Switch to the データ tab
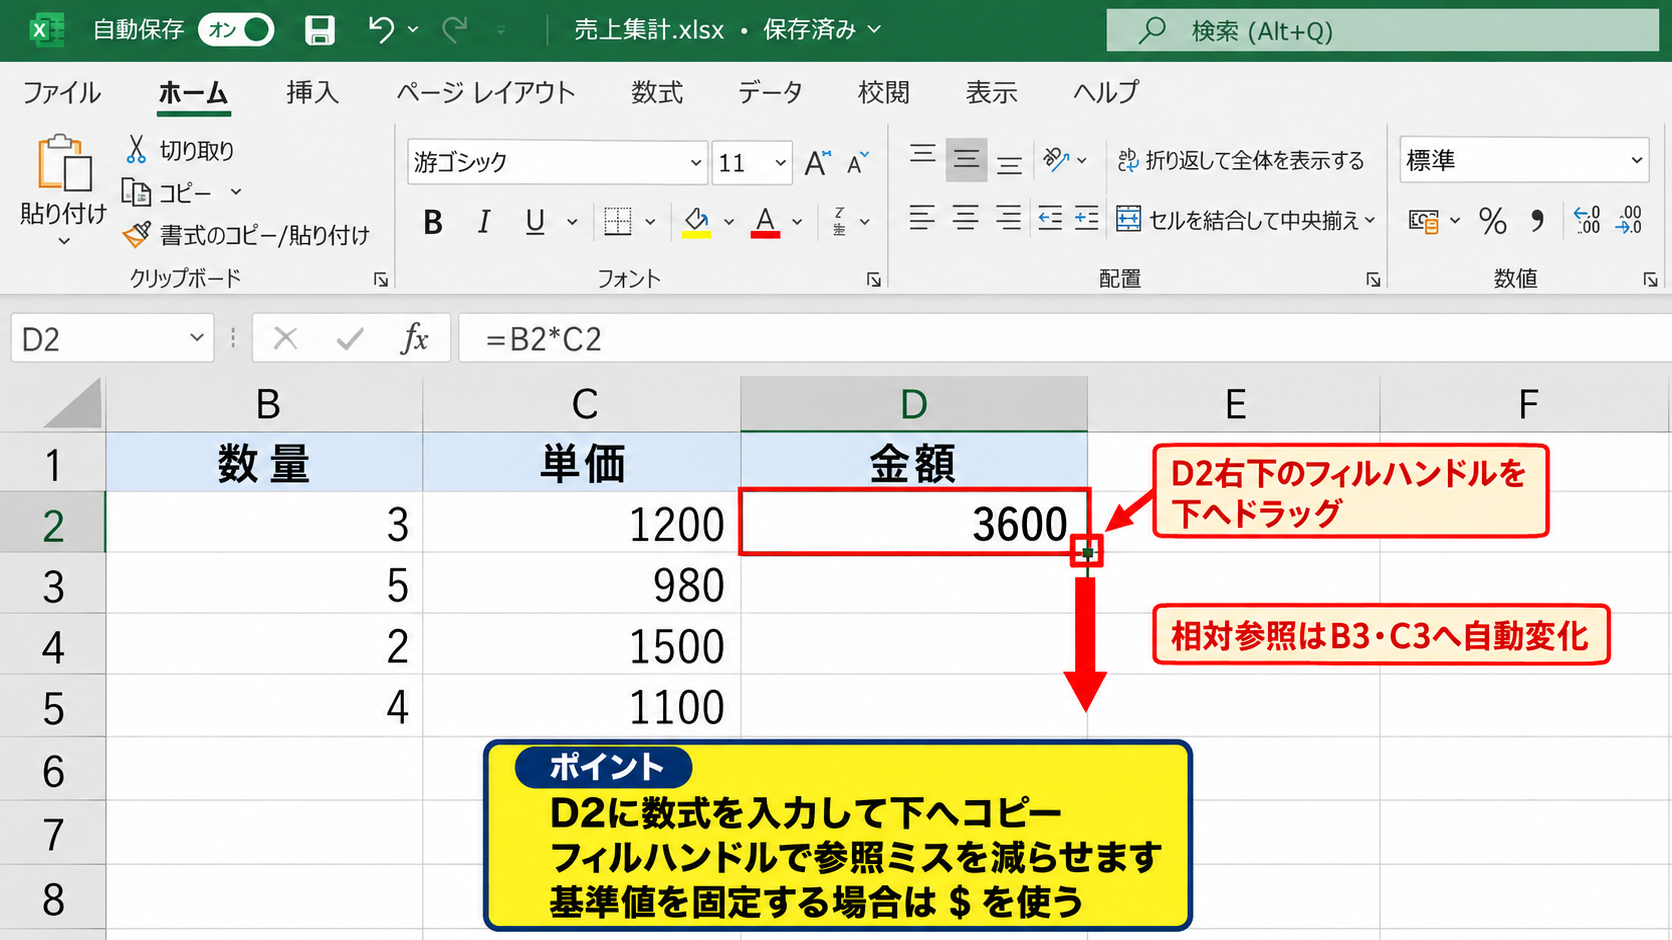Image resolution: width=1672 pixels, height=940 pixels. pyautogui.click(x=770, y=93)
